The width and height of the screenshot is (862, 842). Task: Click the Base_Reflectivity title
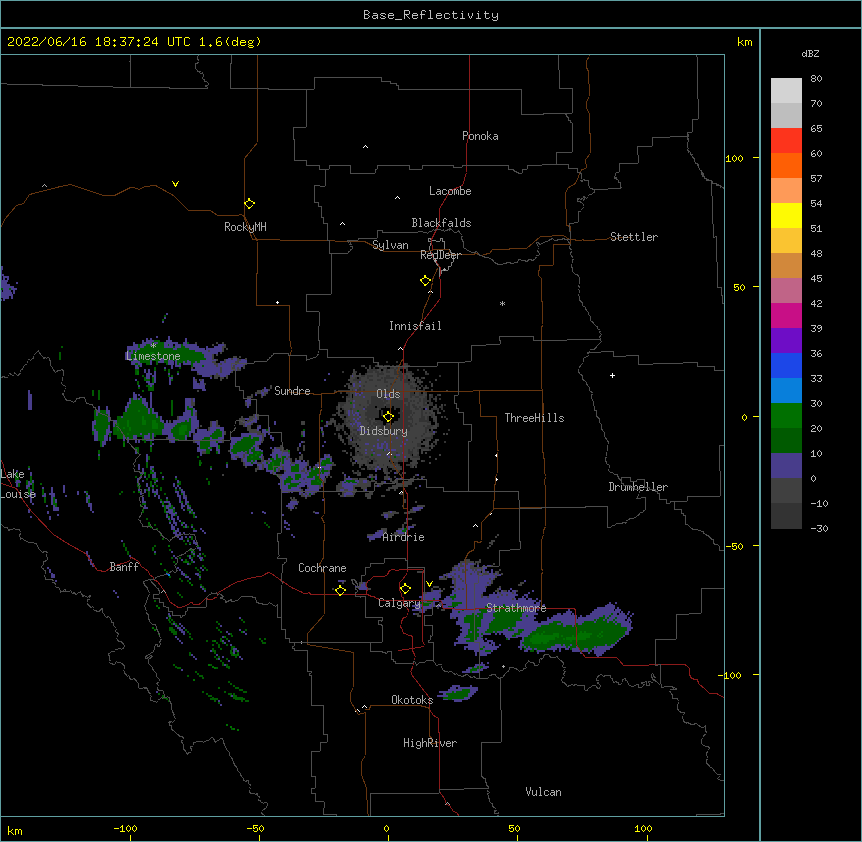pos(431,15)
